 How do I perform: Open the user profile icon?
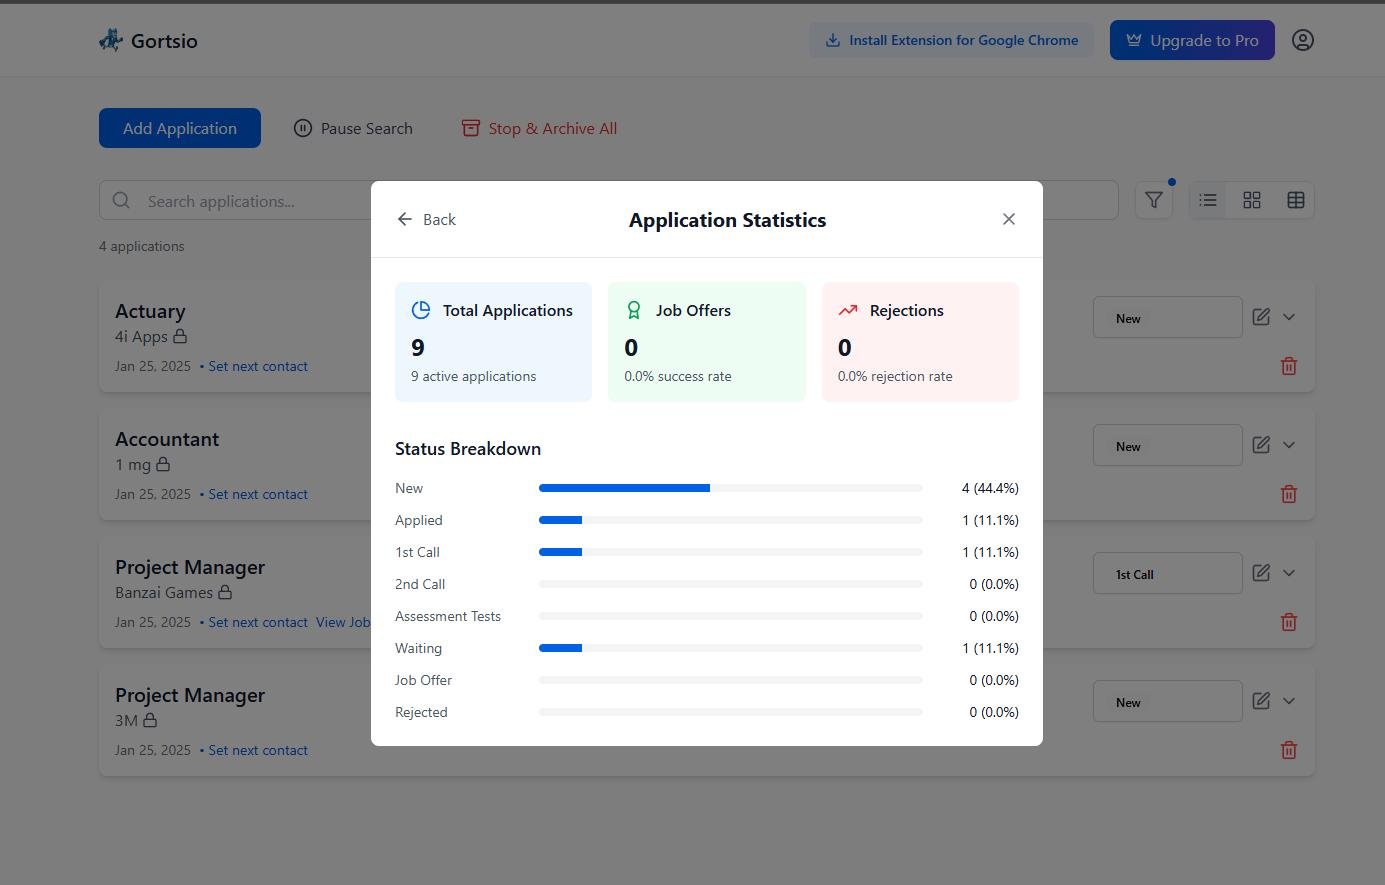pyautogui.click(x=1302, y=40)
